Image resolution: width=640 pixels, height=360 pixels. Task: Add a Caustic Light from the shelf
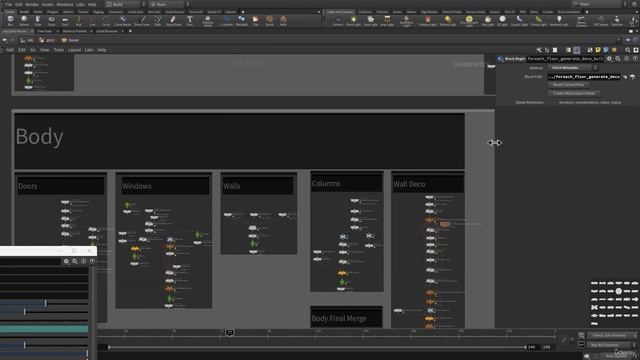519,20
